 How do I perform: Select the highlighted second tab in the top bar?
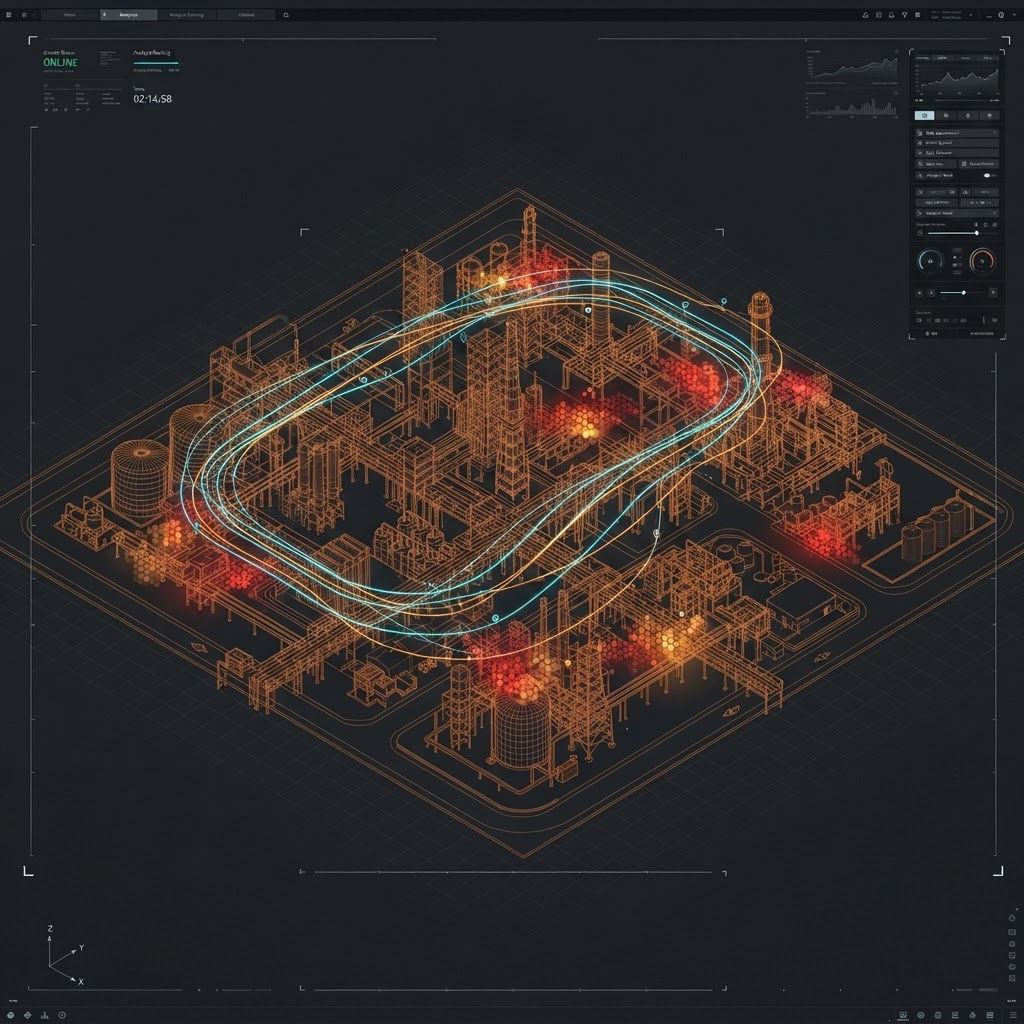coord(129,14)
